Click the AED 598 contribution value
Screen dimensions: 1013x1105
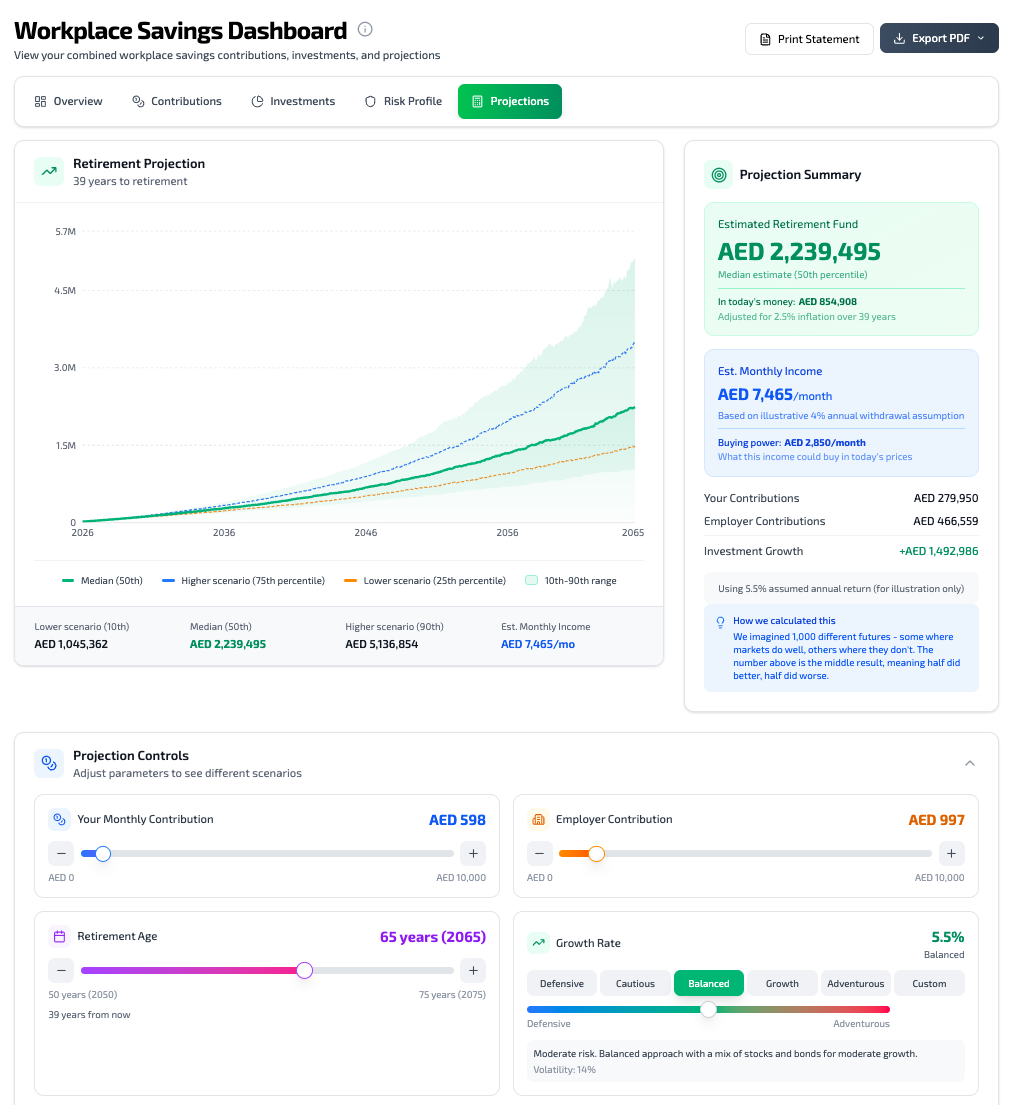pyautogui.click(x=457, y=820)
